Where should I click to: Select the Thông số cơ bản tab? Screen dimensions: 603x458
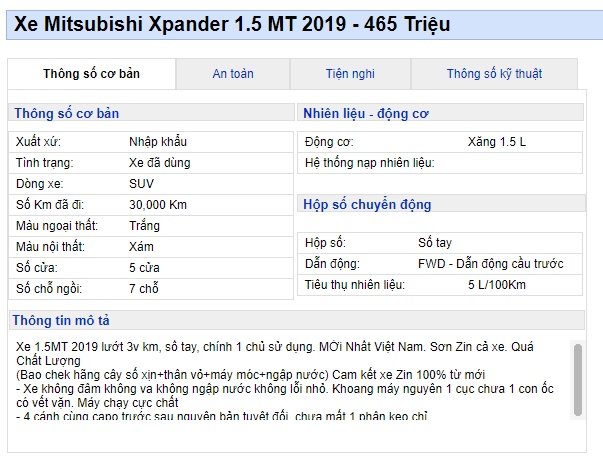coord(92,73)
